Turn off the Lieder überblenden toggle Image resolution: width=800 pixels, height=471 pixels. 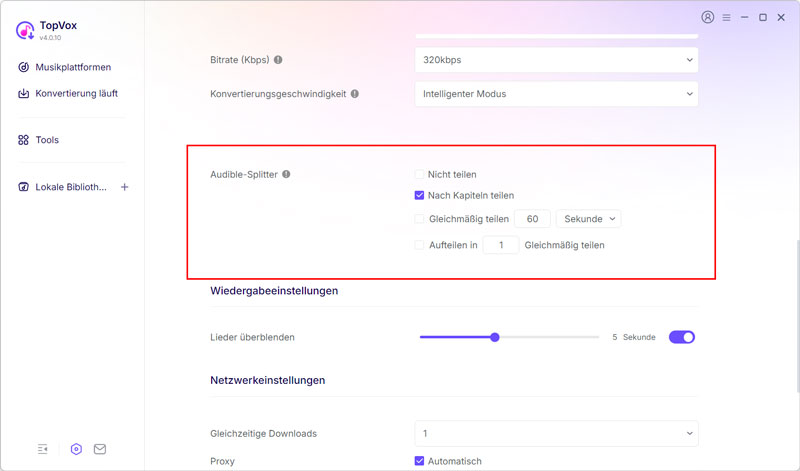pyautogui.click(x=682, y=337)
